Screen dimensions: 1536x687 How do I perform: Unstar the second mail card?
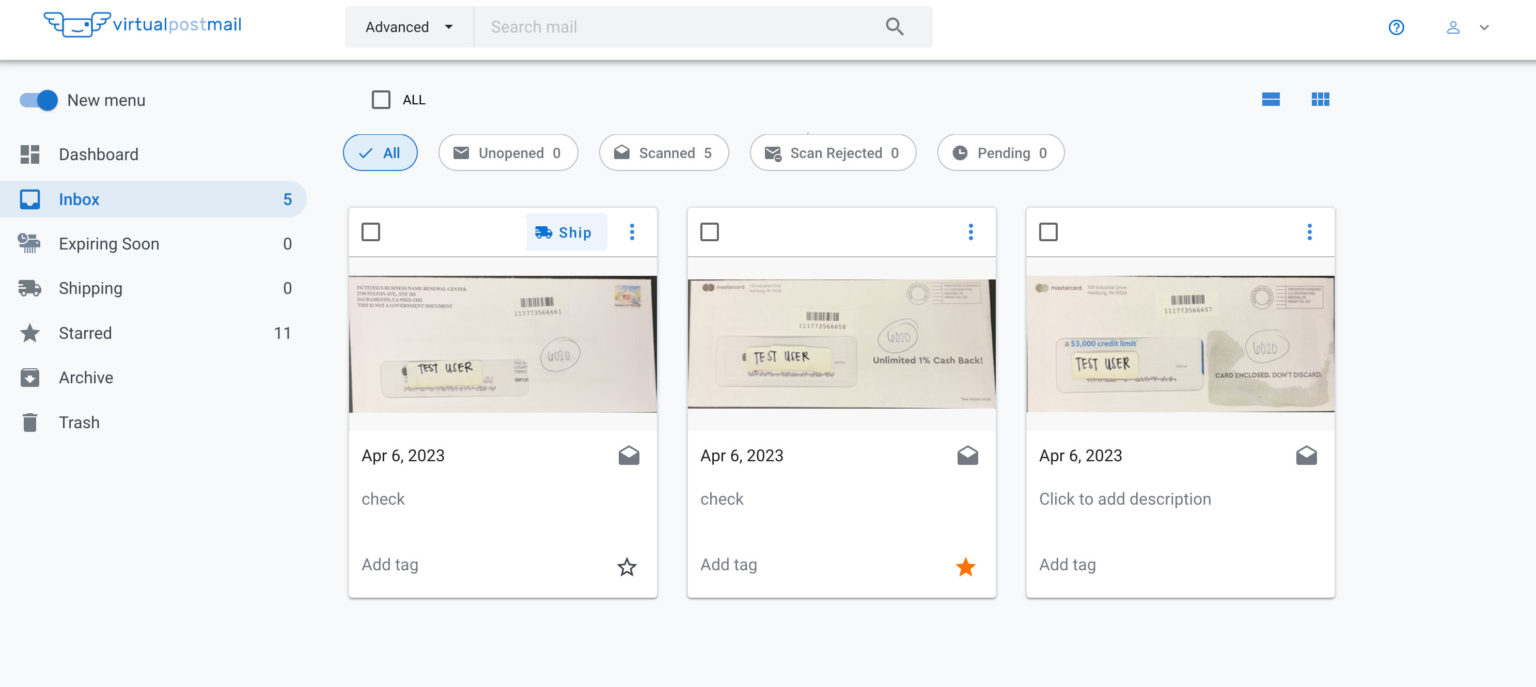[965, 566]
